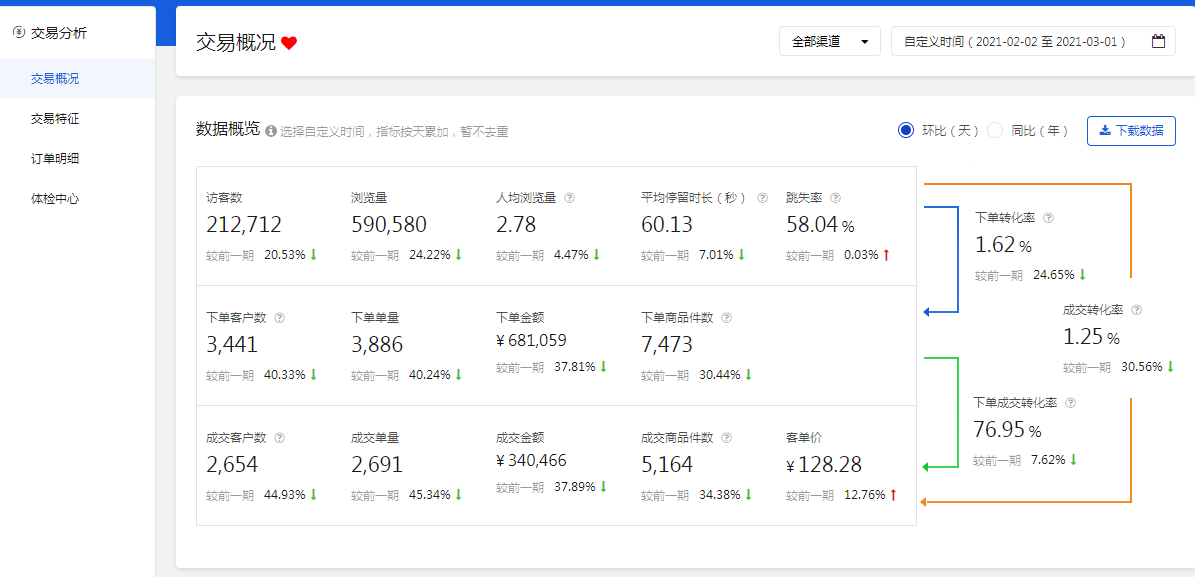Click the 下单转化率 value 1.62%
1195x577 pixels.
1003,245
